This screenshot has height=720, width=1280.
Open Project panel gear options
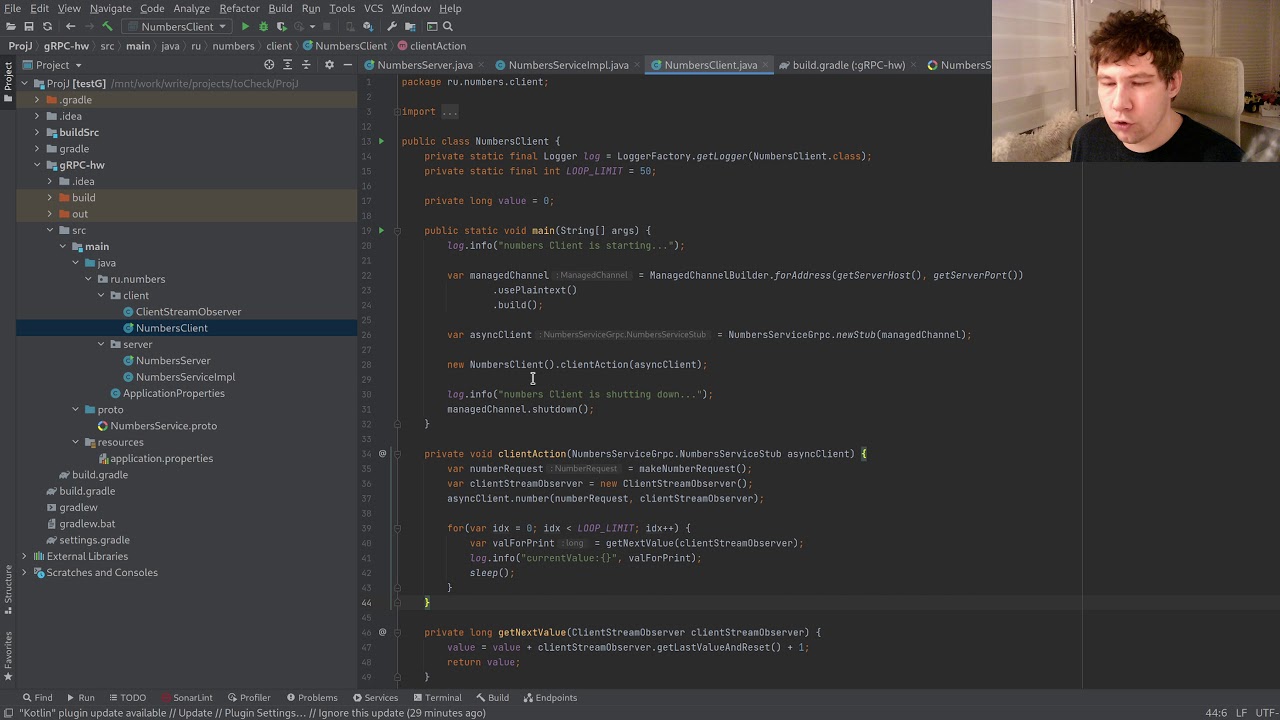coord(329,65)
